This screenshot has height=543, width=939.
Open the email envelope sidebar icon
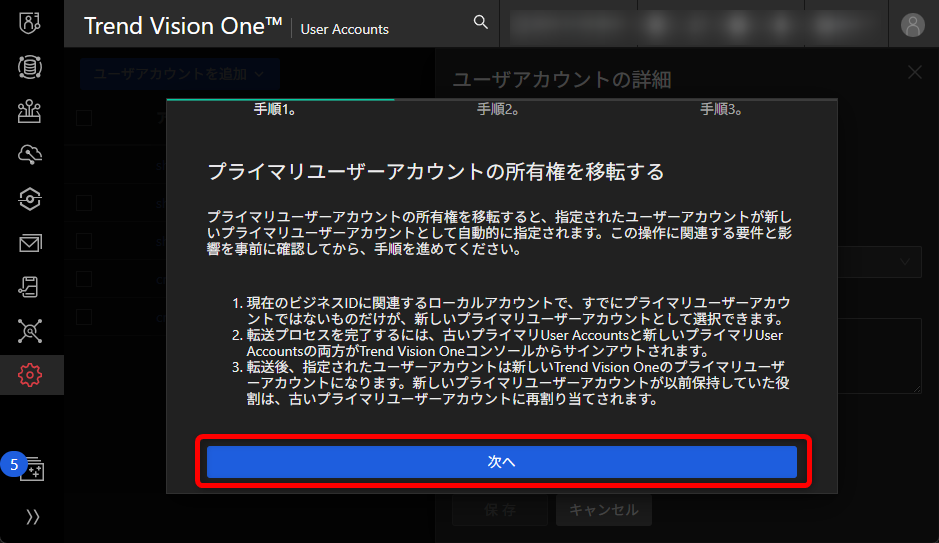[29, 244]
